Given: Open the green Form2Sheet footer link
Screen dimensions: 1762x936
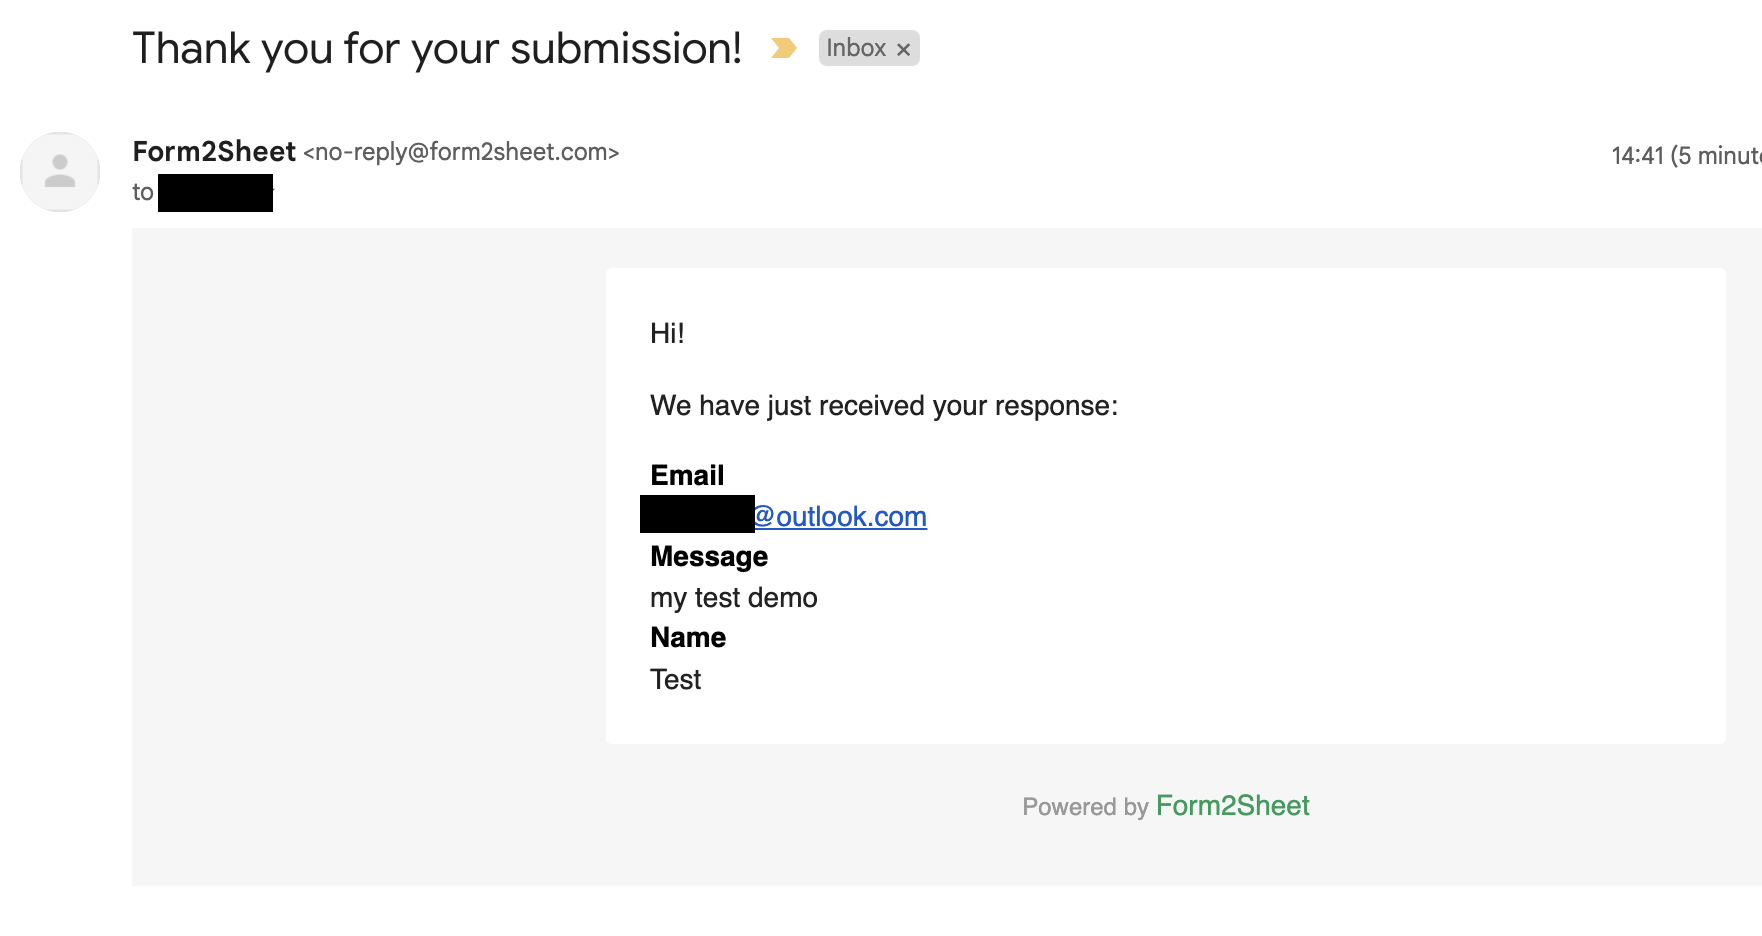Looking at the screenshot, I should 1232,806.
